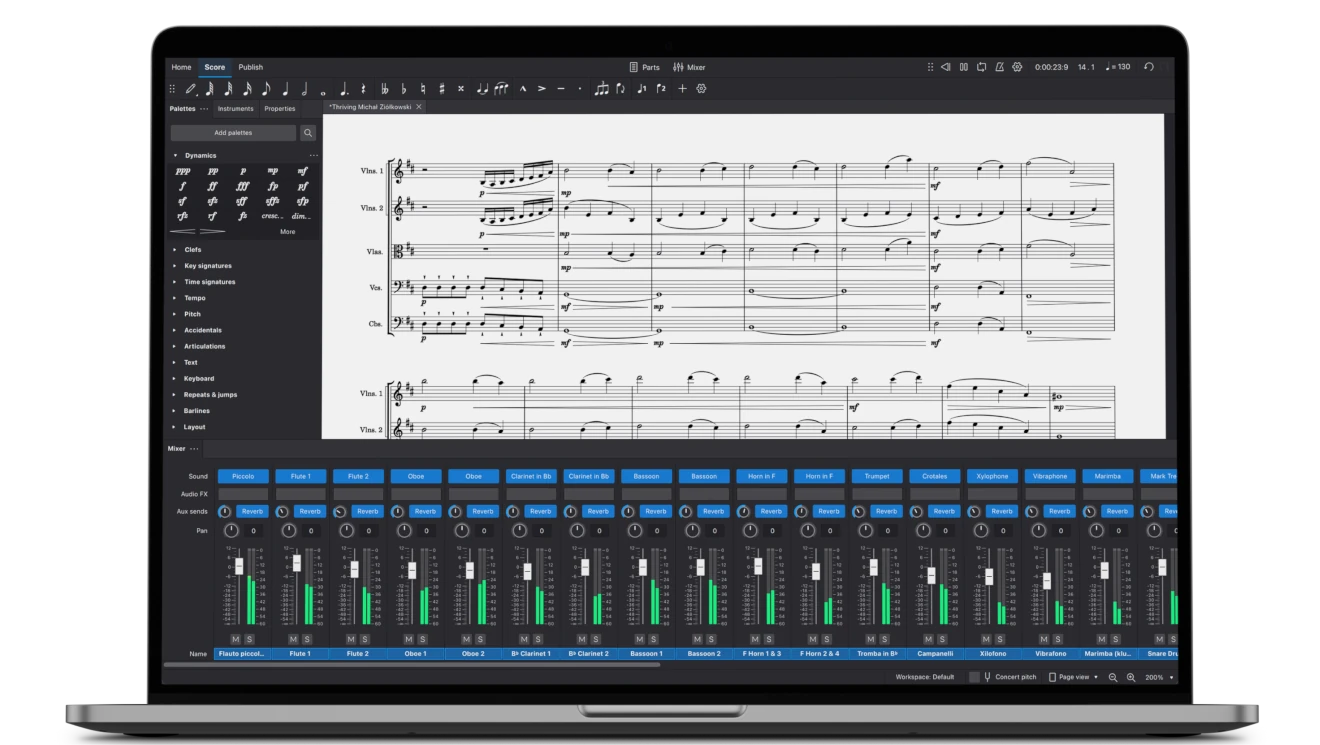1320x745 pixels.
Task: Select the half note duration
Action: 304,88
